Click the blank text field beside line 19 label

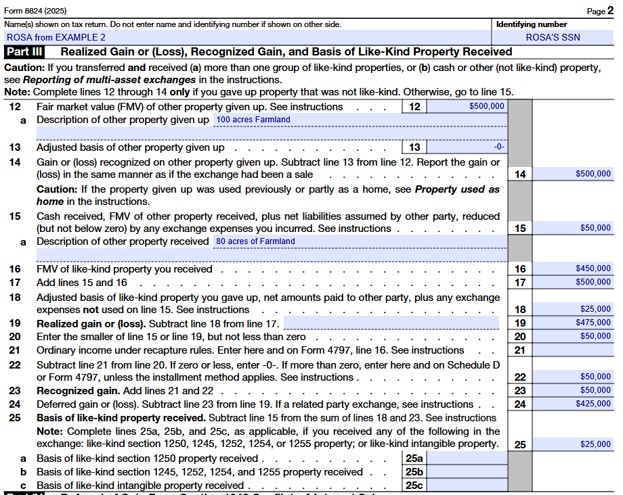391,323
